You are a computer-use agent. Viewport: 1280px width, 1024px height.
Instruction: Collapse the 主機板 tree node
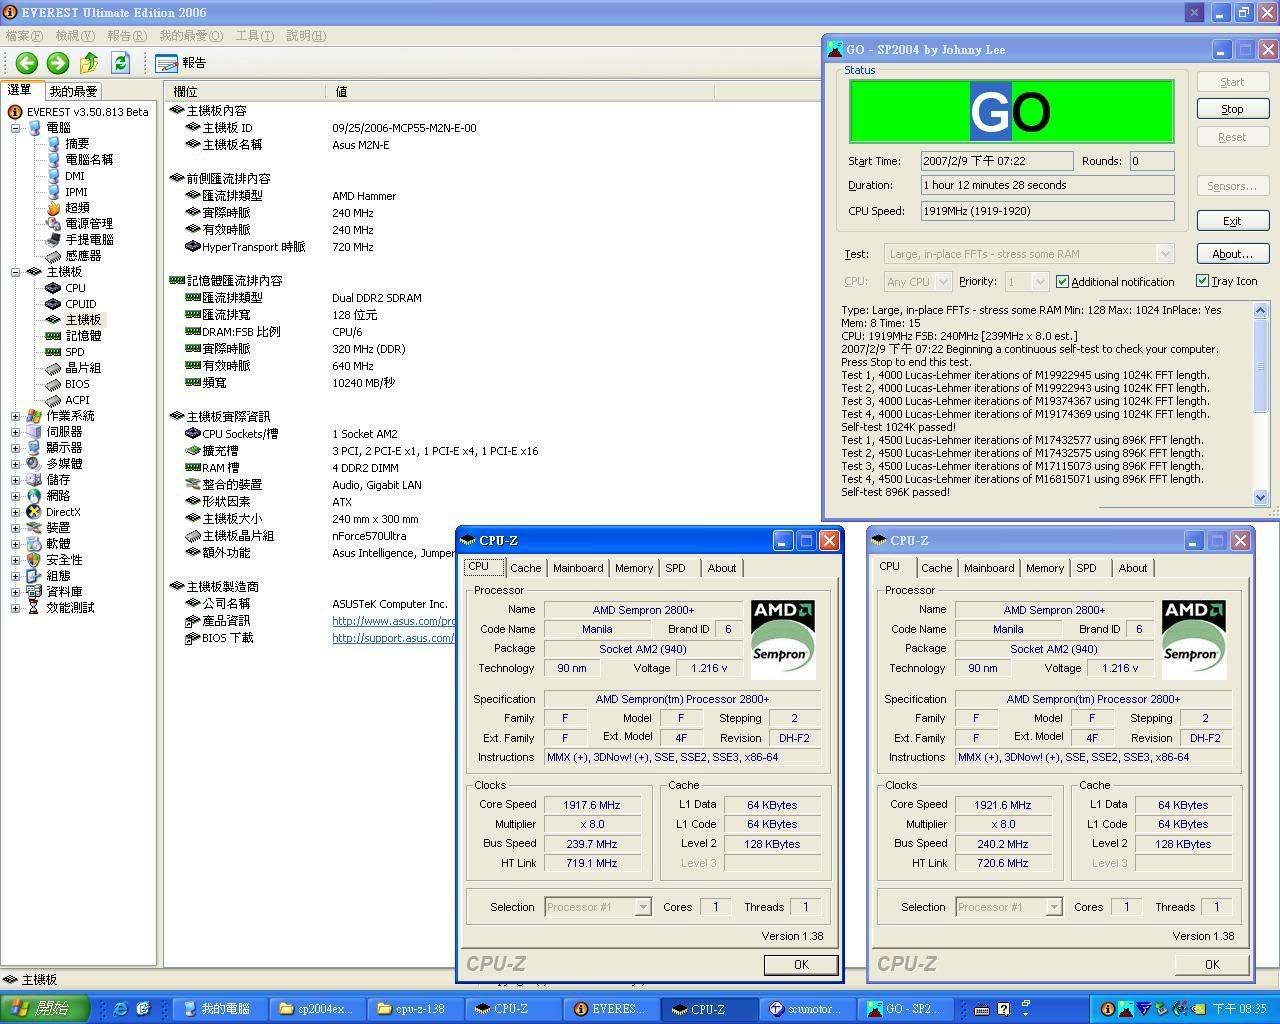coord(16,272)
